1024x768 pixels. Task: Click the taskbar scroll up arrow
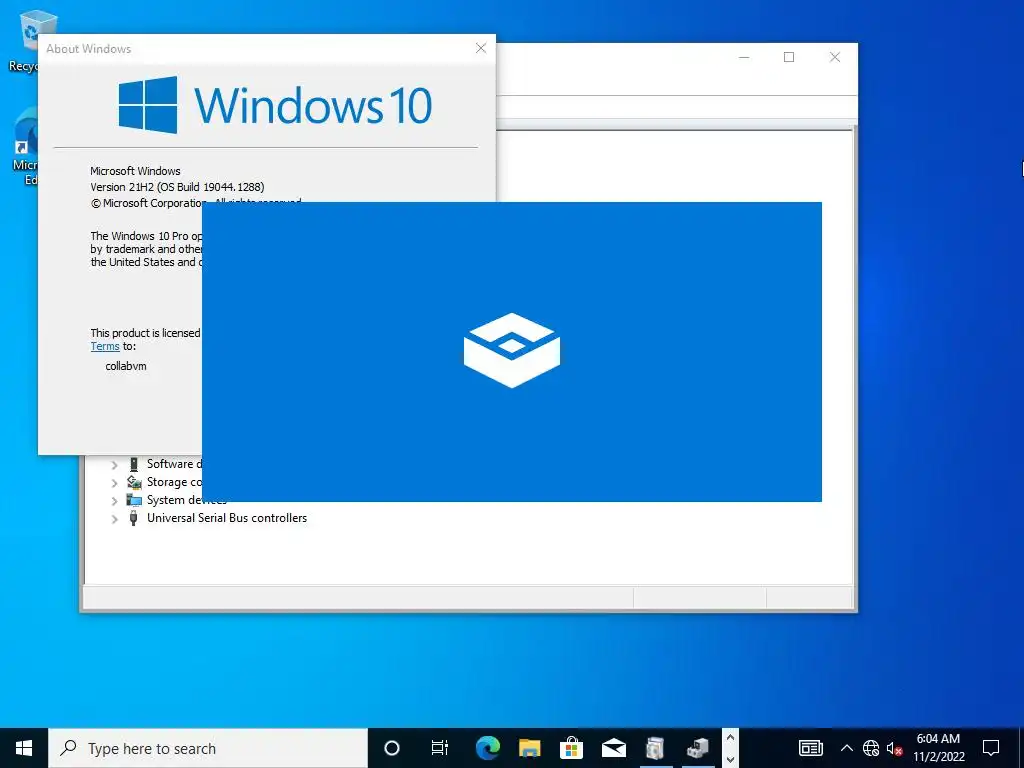tap(730, 738)
